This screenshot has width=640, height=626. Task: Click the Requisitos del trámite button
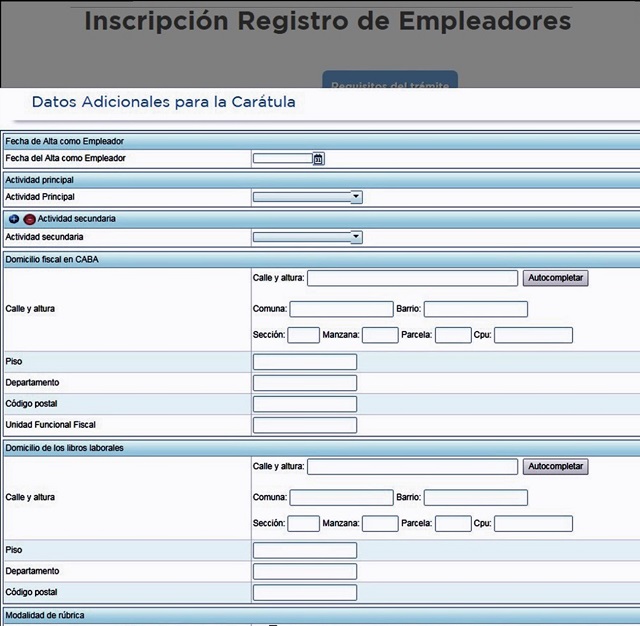389,84
